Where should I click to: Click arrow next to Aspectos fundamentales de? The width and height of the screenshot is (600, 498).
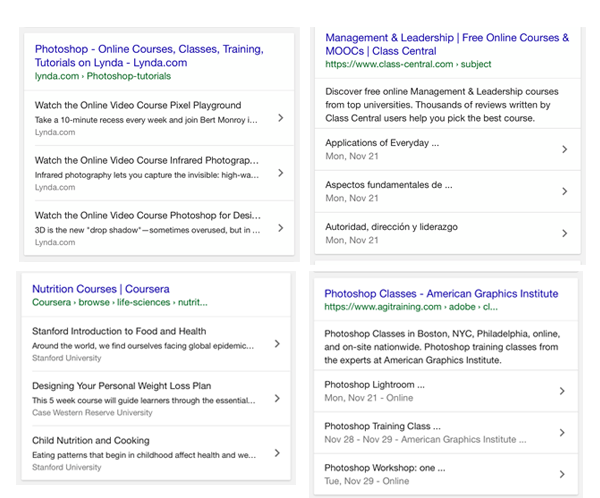[x=564, y=191]
